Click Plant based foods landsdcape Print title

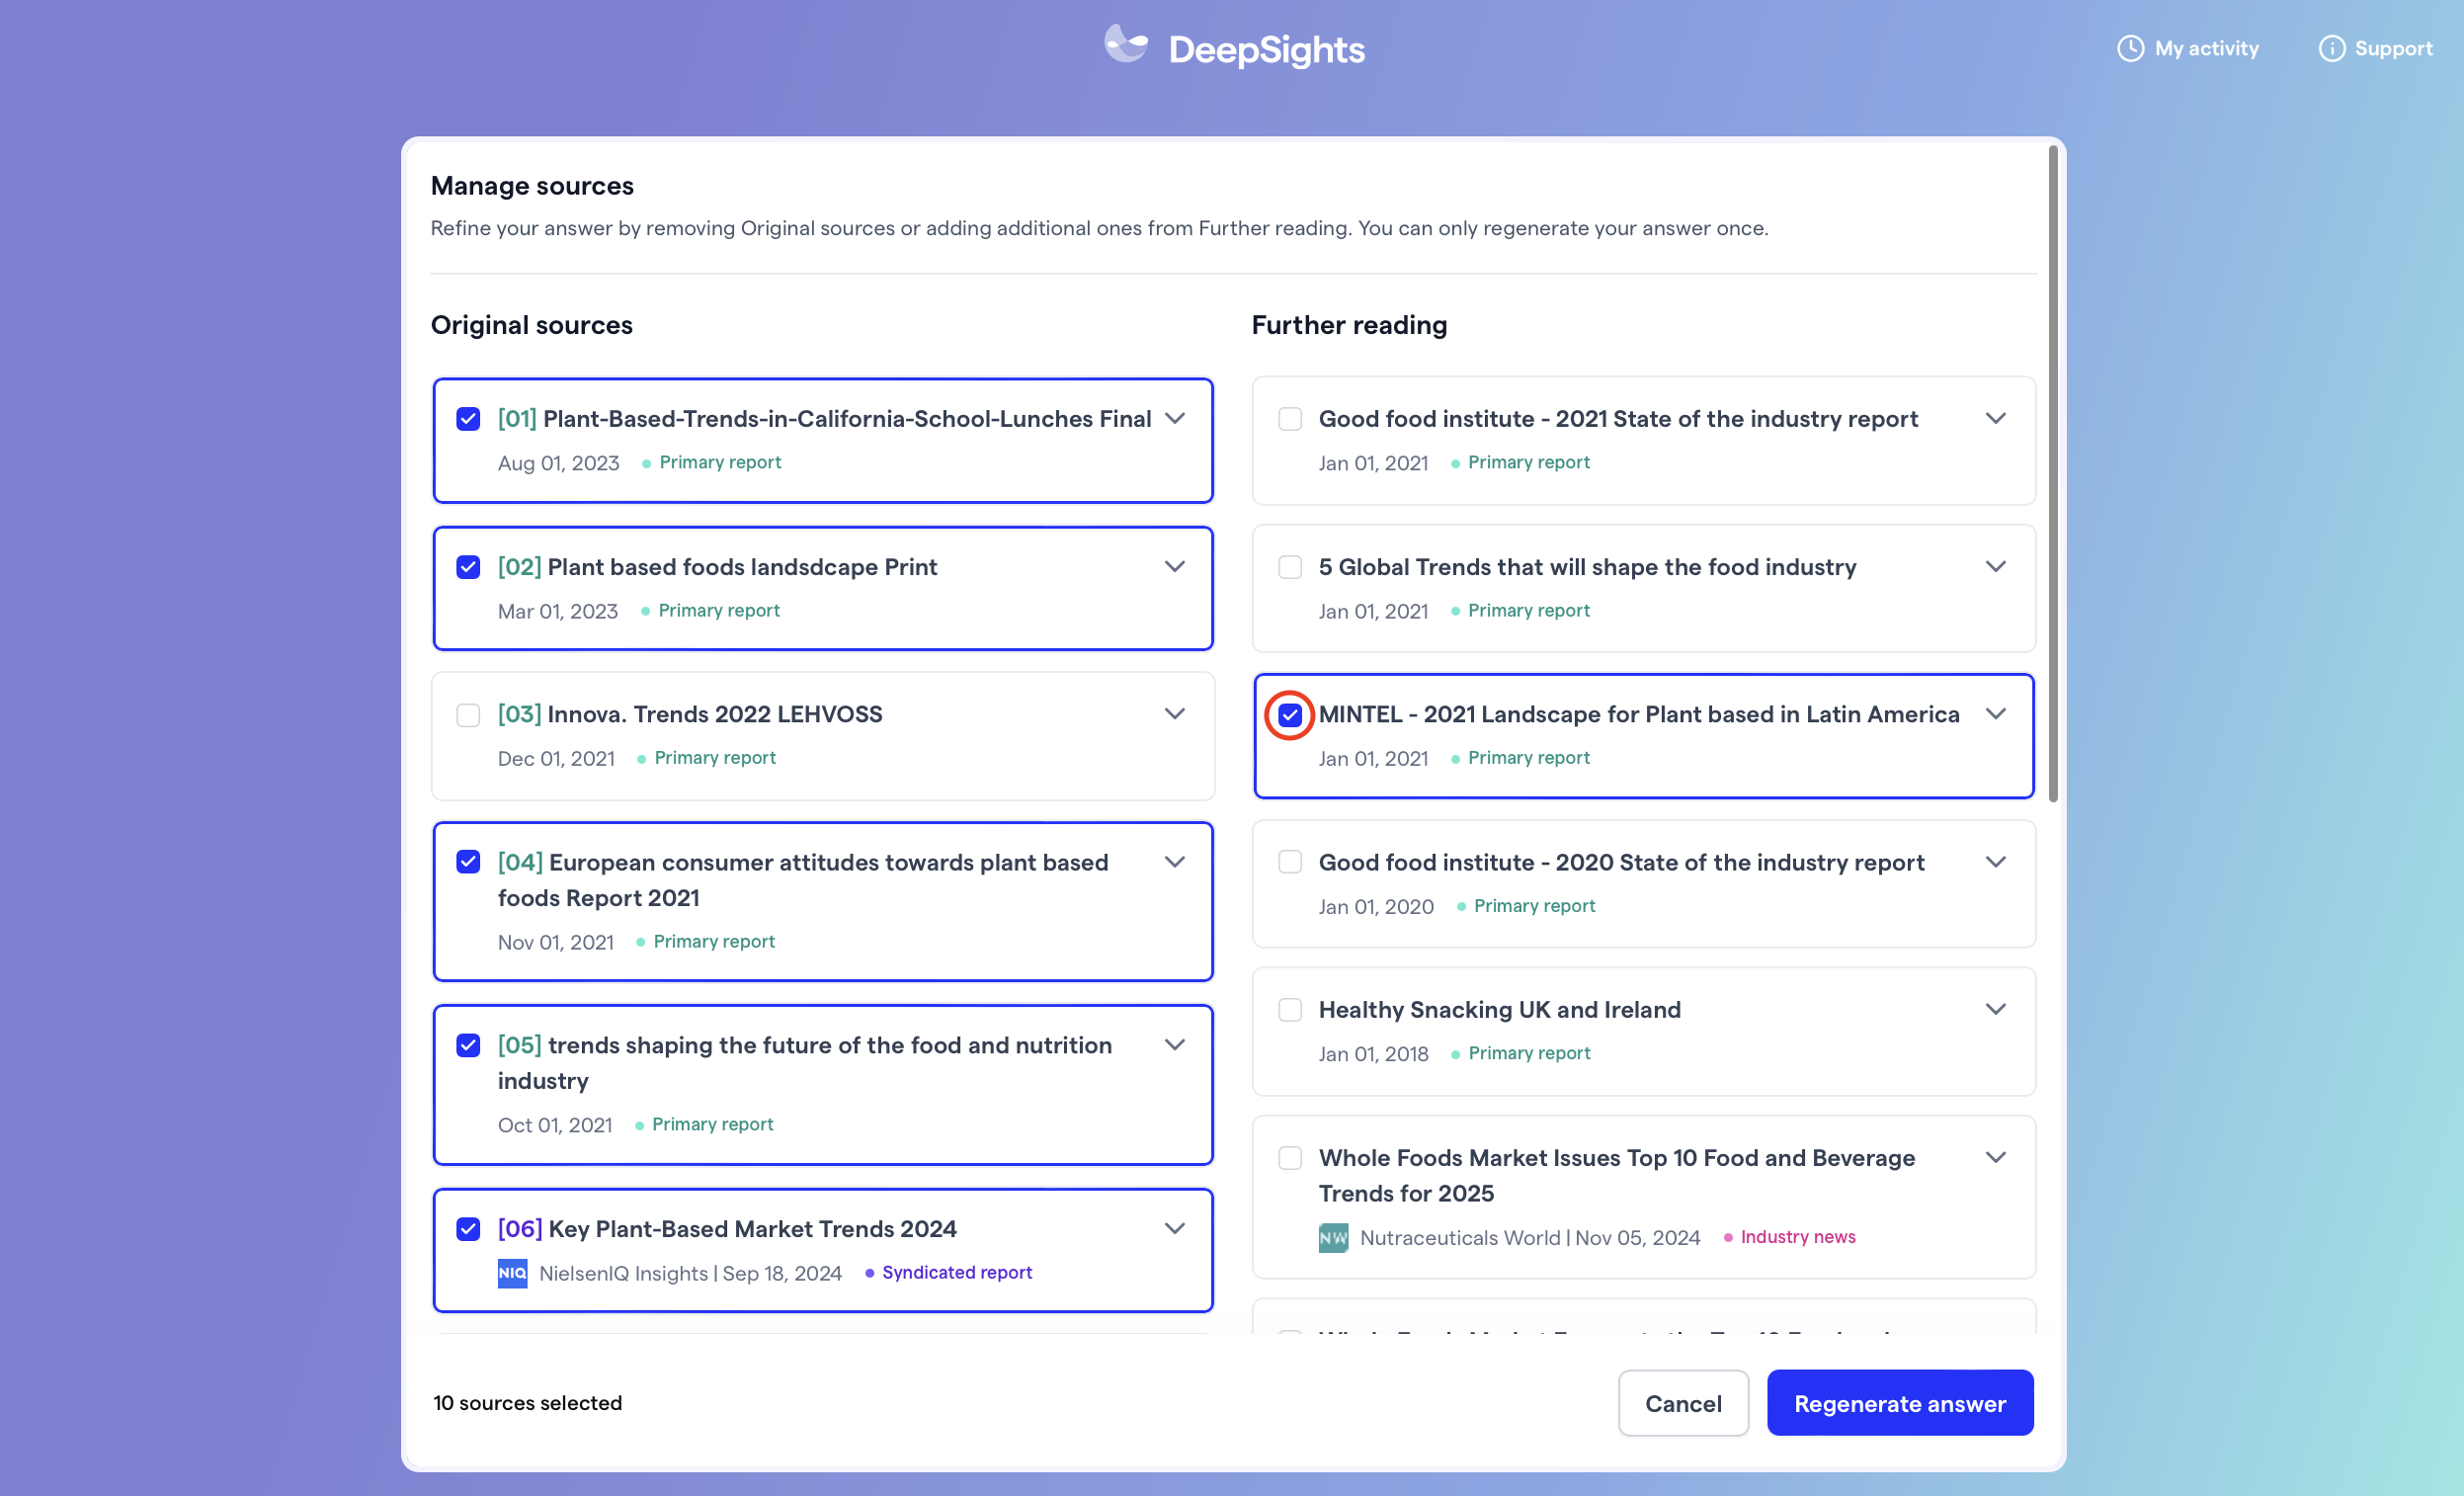coord(742,567)
